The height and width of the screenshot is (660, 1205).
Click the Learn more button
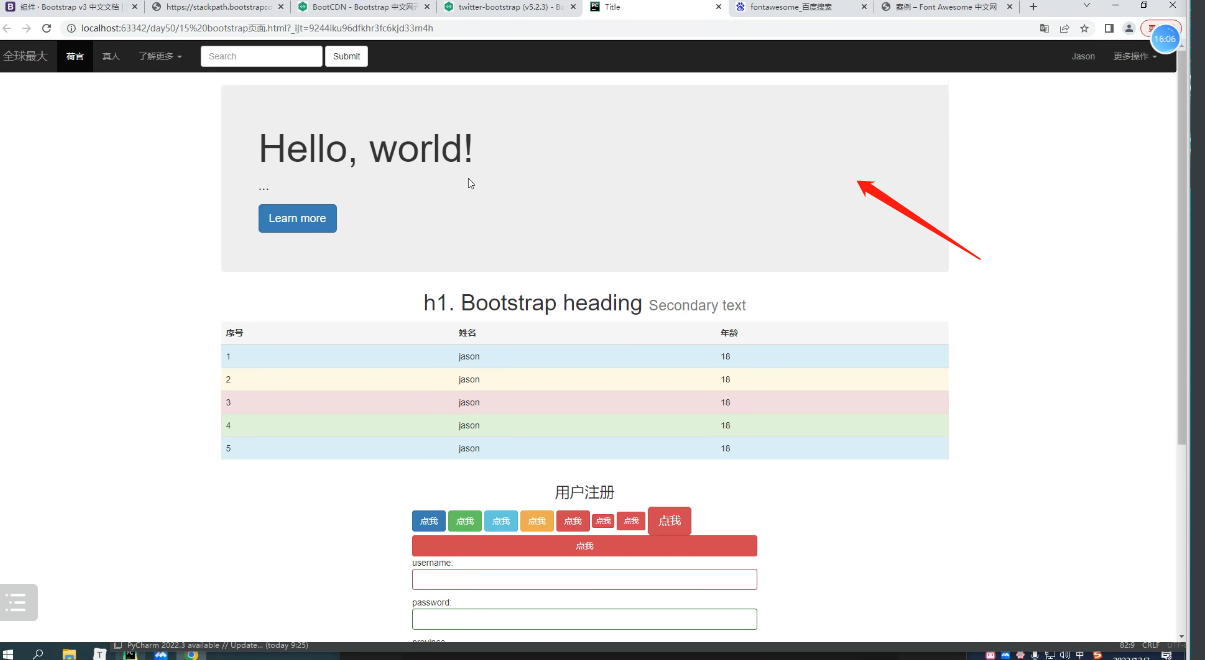[297, 218]
